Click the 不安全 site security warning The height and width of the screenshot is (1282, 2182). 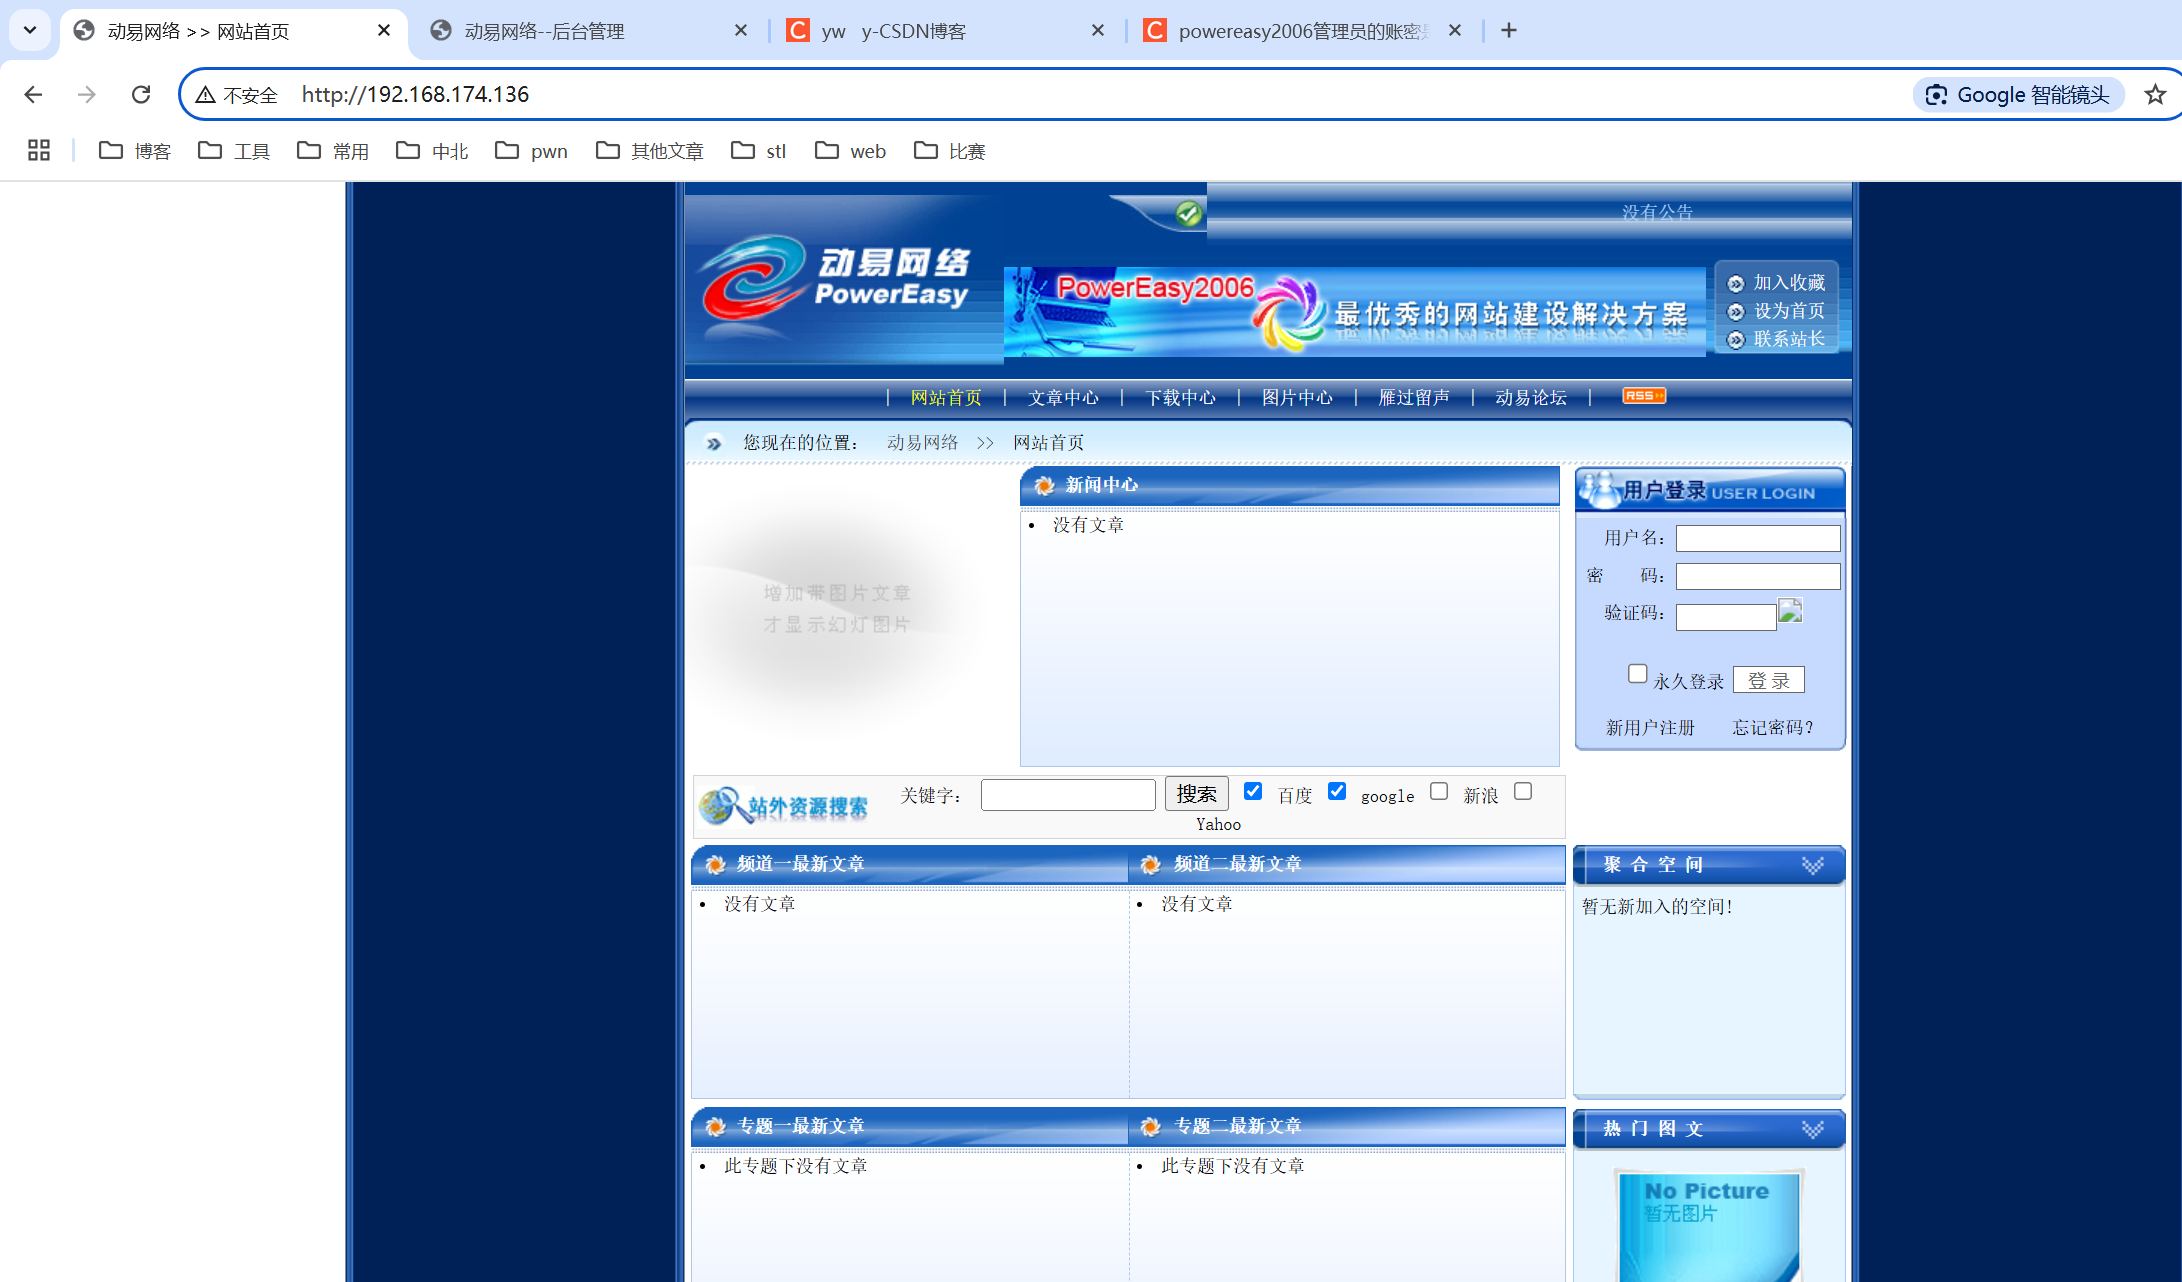(237, 94)
